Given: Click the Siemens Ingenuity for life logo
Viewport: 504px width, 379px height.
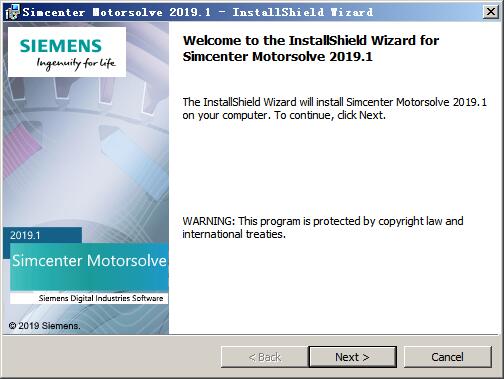Looking at the screenshot, I should [x=67, y=52].
